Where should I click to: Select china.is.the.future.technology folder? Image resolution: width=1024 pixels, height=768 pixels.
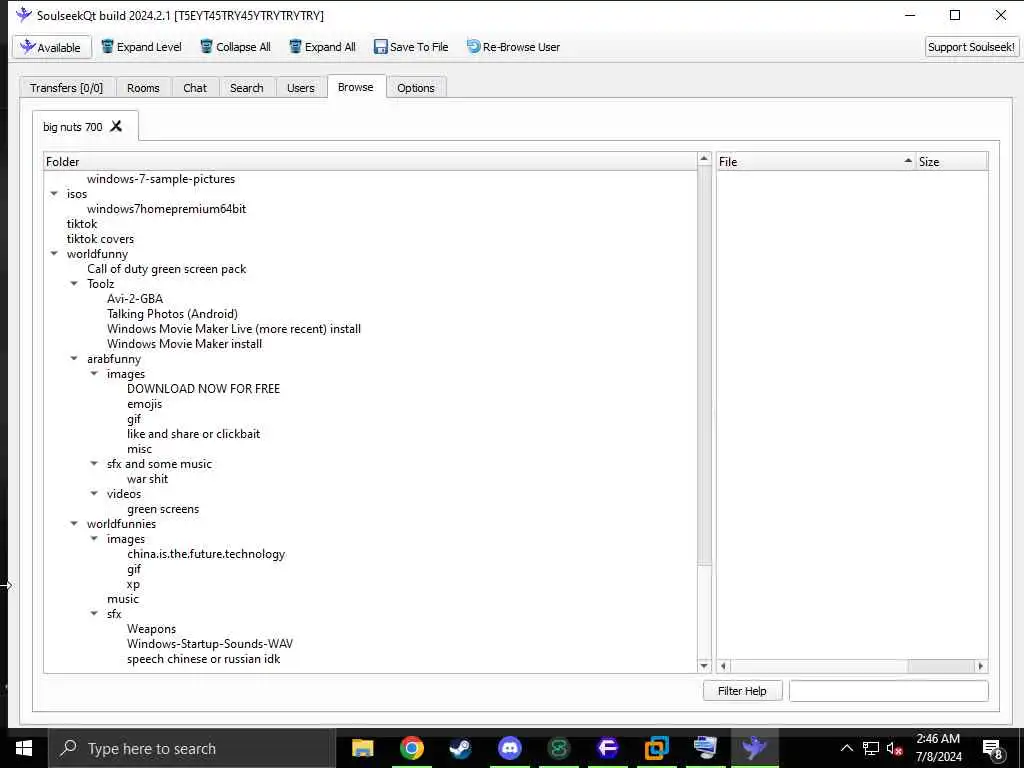point(206,554)
